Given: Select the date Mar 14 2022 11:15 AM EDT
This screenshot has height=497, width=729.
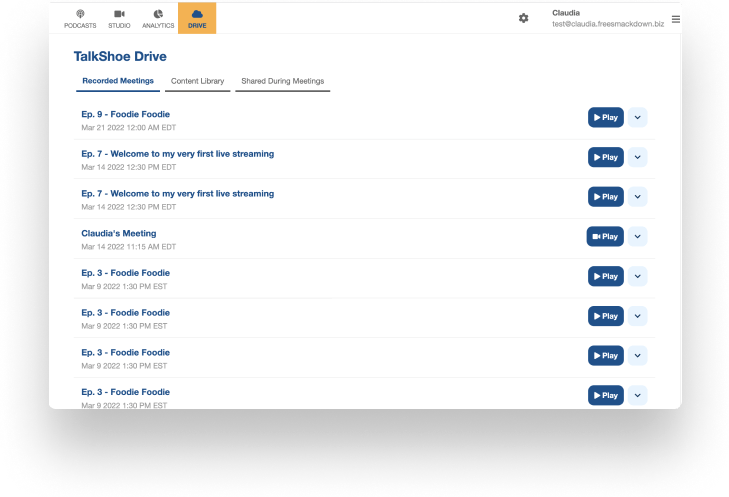Looking at the screenshot, I should tap(129, 247).
